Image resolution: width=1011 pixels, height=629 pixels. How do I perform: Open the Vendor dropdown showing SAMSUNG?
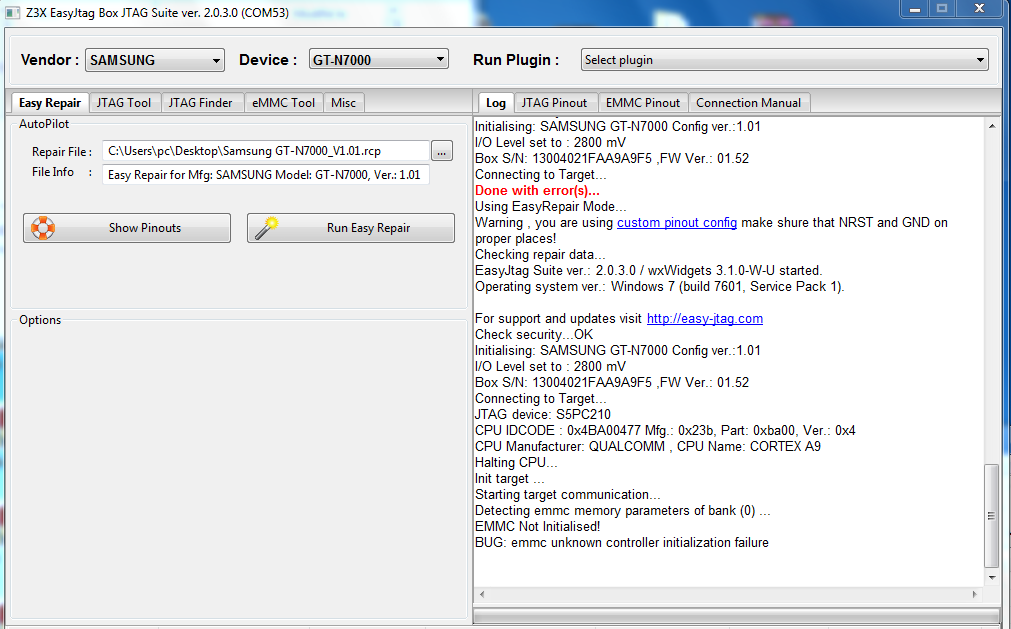coord(155,60)
